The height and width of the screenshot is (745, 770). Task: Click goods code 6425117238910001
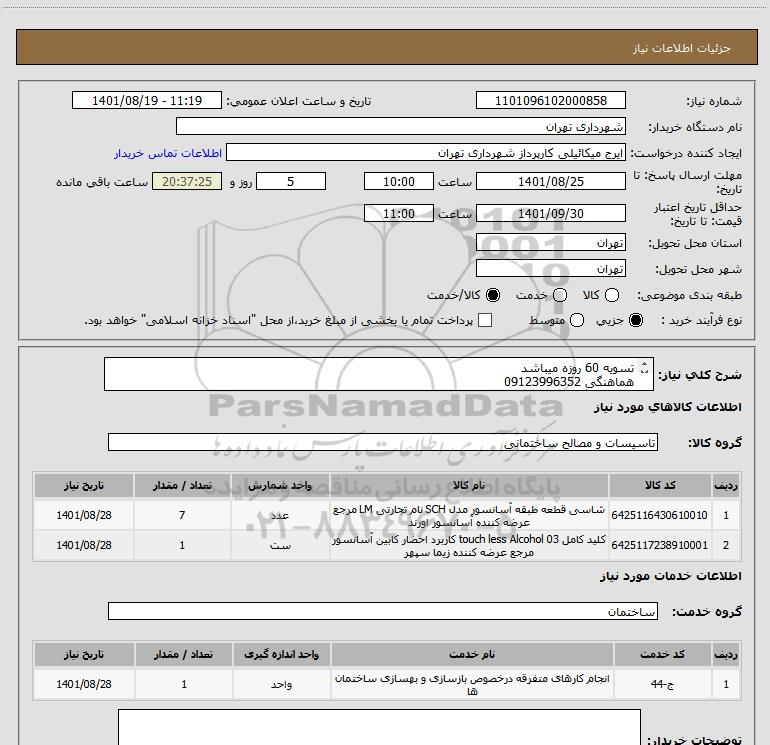(659, 545)
